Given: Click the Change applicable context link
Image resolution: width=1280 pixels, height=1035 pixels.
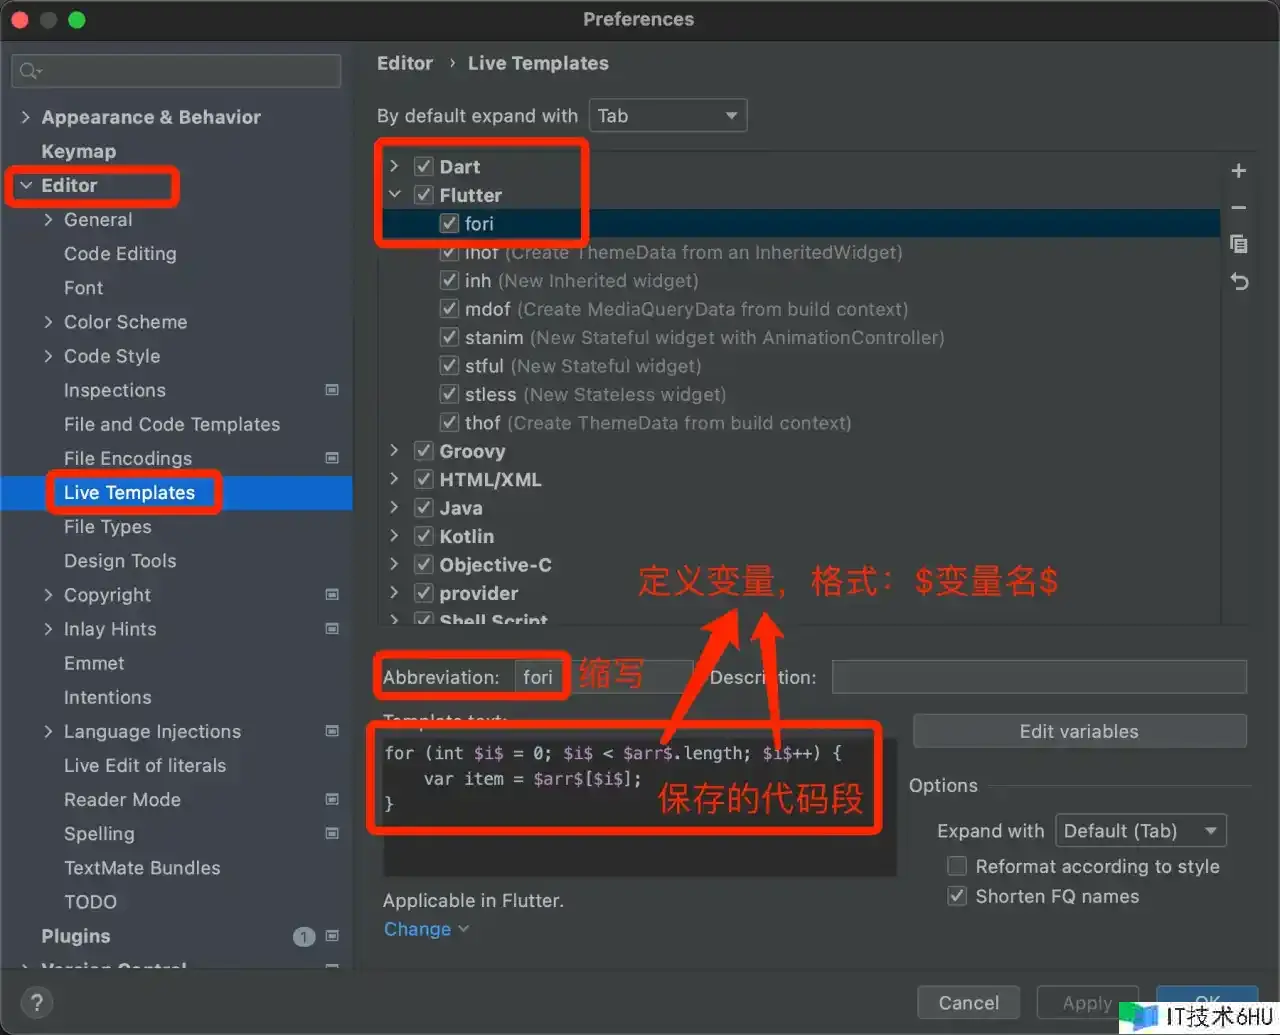Looking at the screenshot, I should pyautogui.click(x=425, y=929).
